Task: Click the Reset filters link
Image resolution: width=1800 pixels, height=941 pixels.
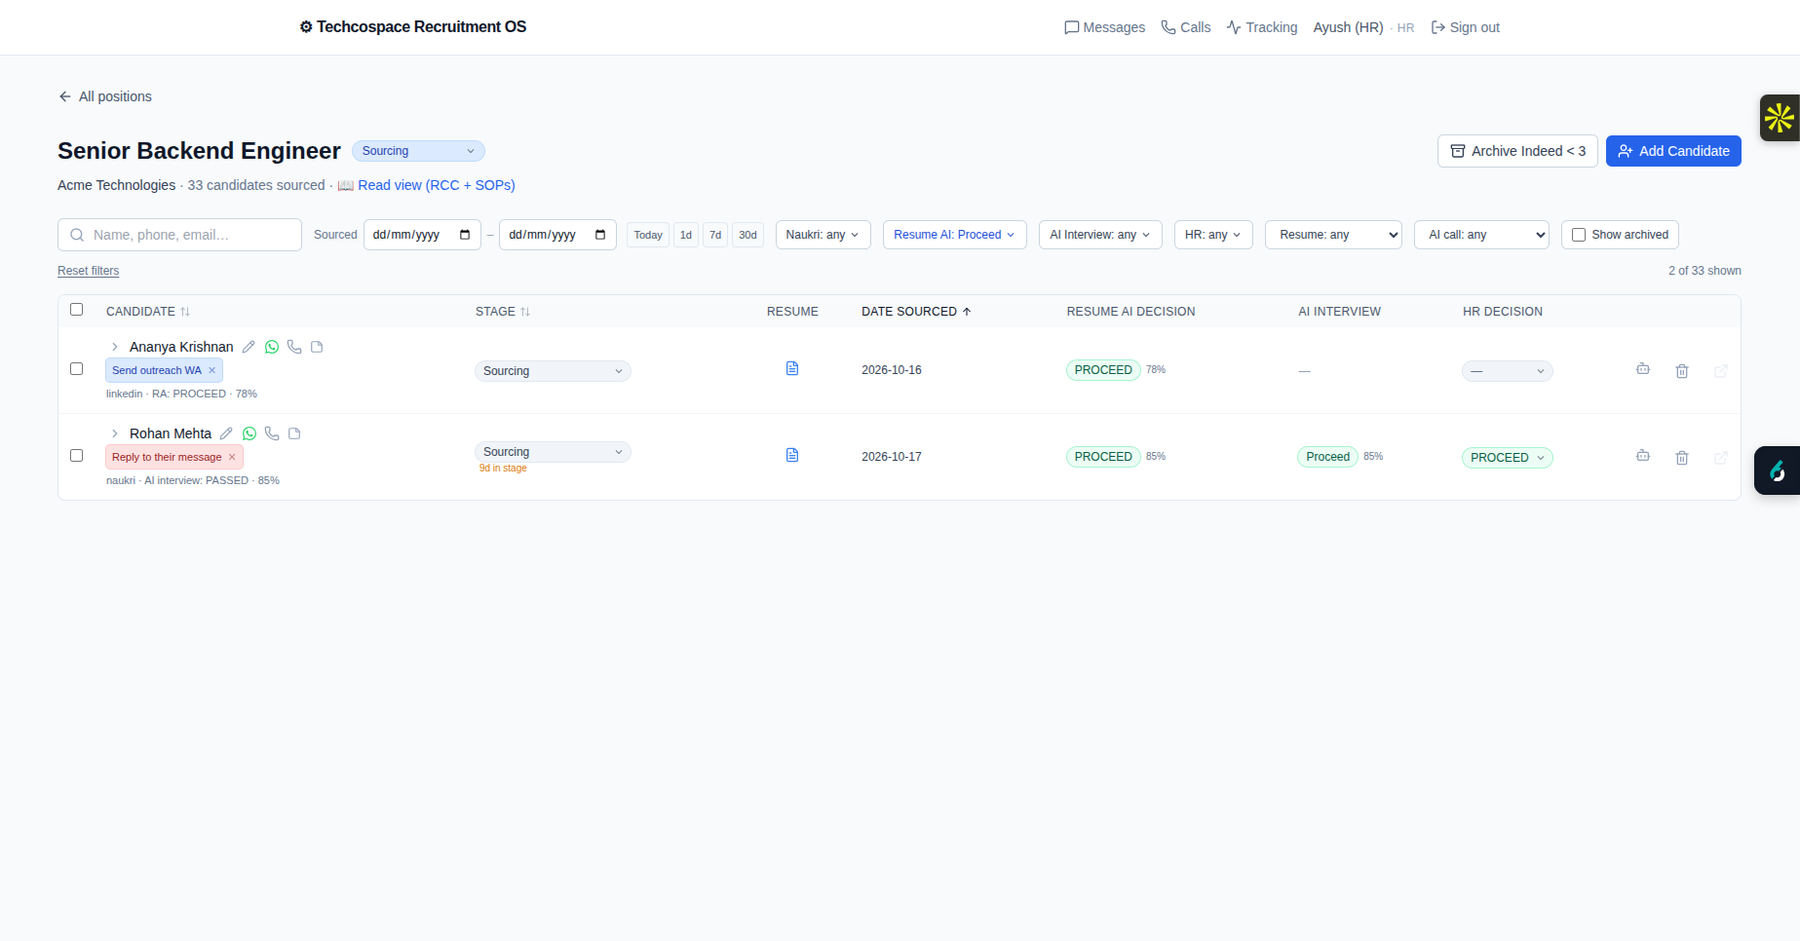Action: coord(88,271)
